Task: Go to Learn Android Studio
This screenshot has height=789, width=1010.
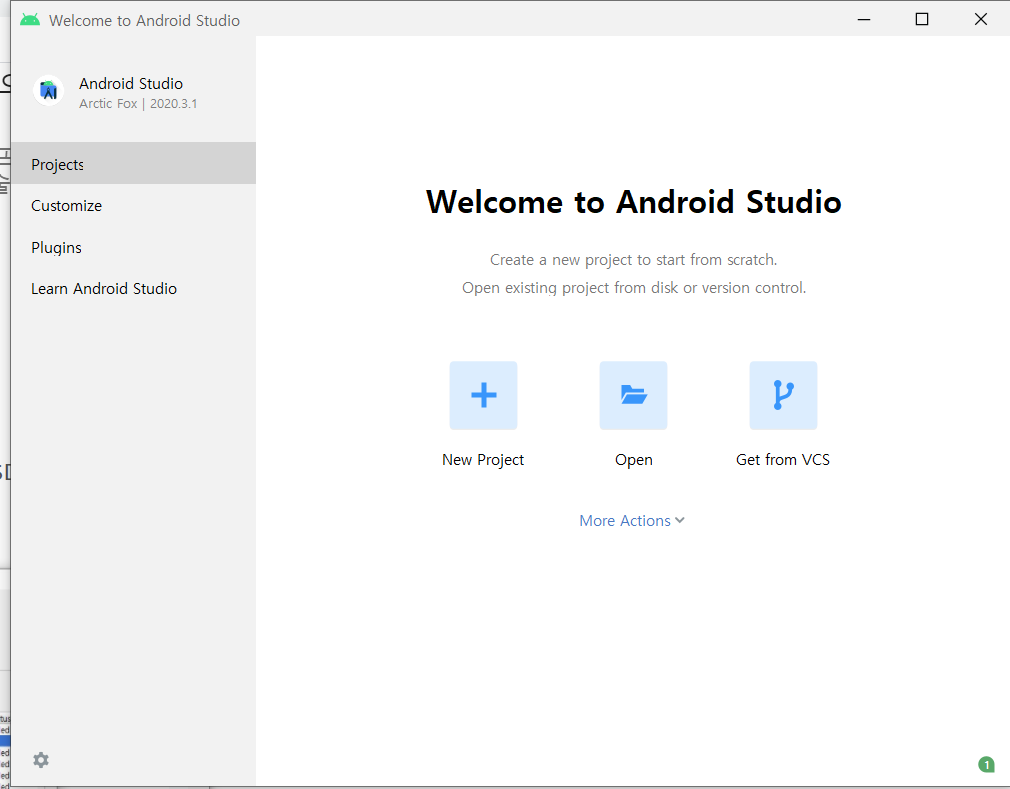Action: 133,289
